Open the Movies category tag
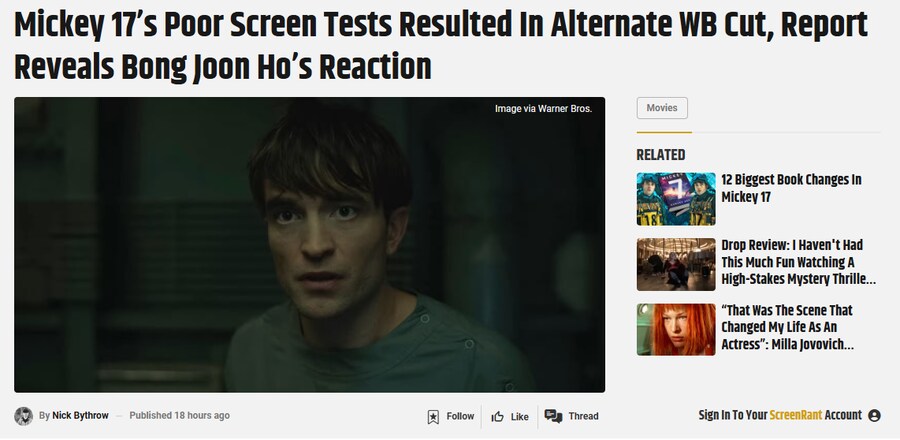The image size is (900, 440). [662, 108]
